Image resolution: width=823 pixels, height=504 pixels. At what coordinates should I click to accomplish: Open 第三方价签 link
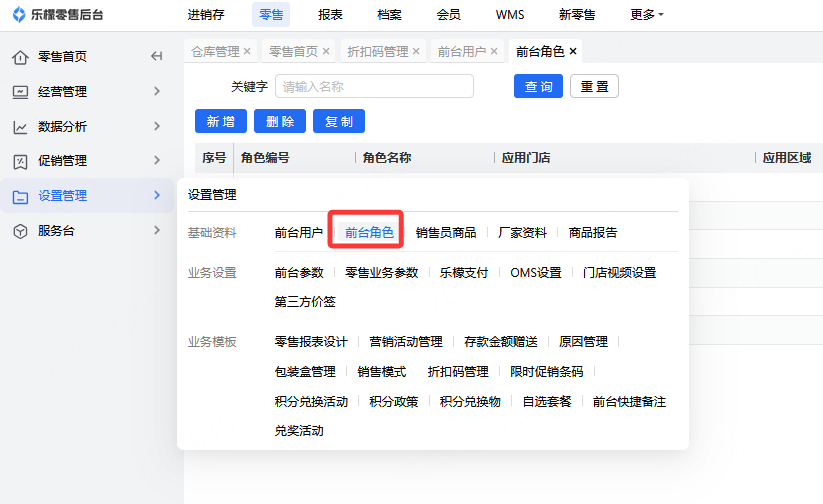305,301
